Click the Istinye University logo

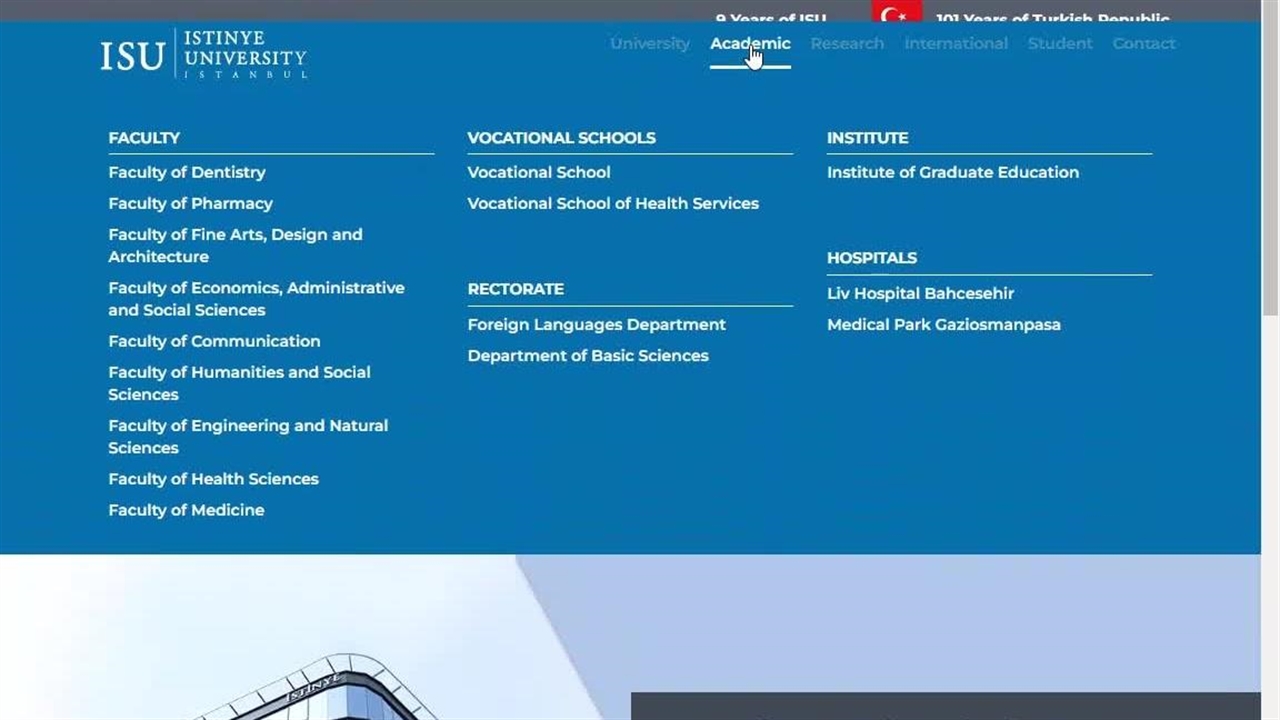pyautogui.click(x=203, y=54)
